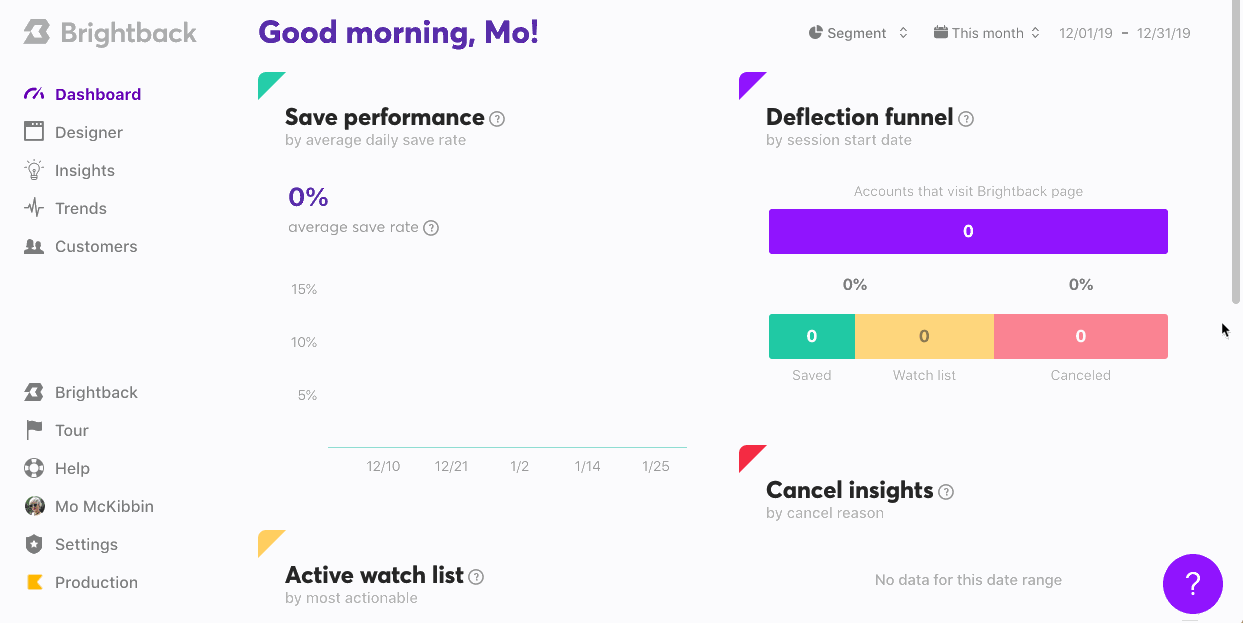The height and width of the screenshot is (623, 1243).
Task: Click the purple help chat button
Action: tap(1193, 584)
